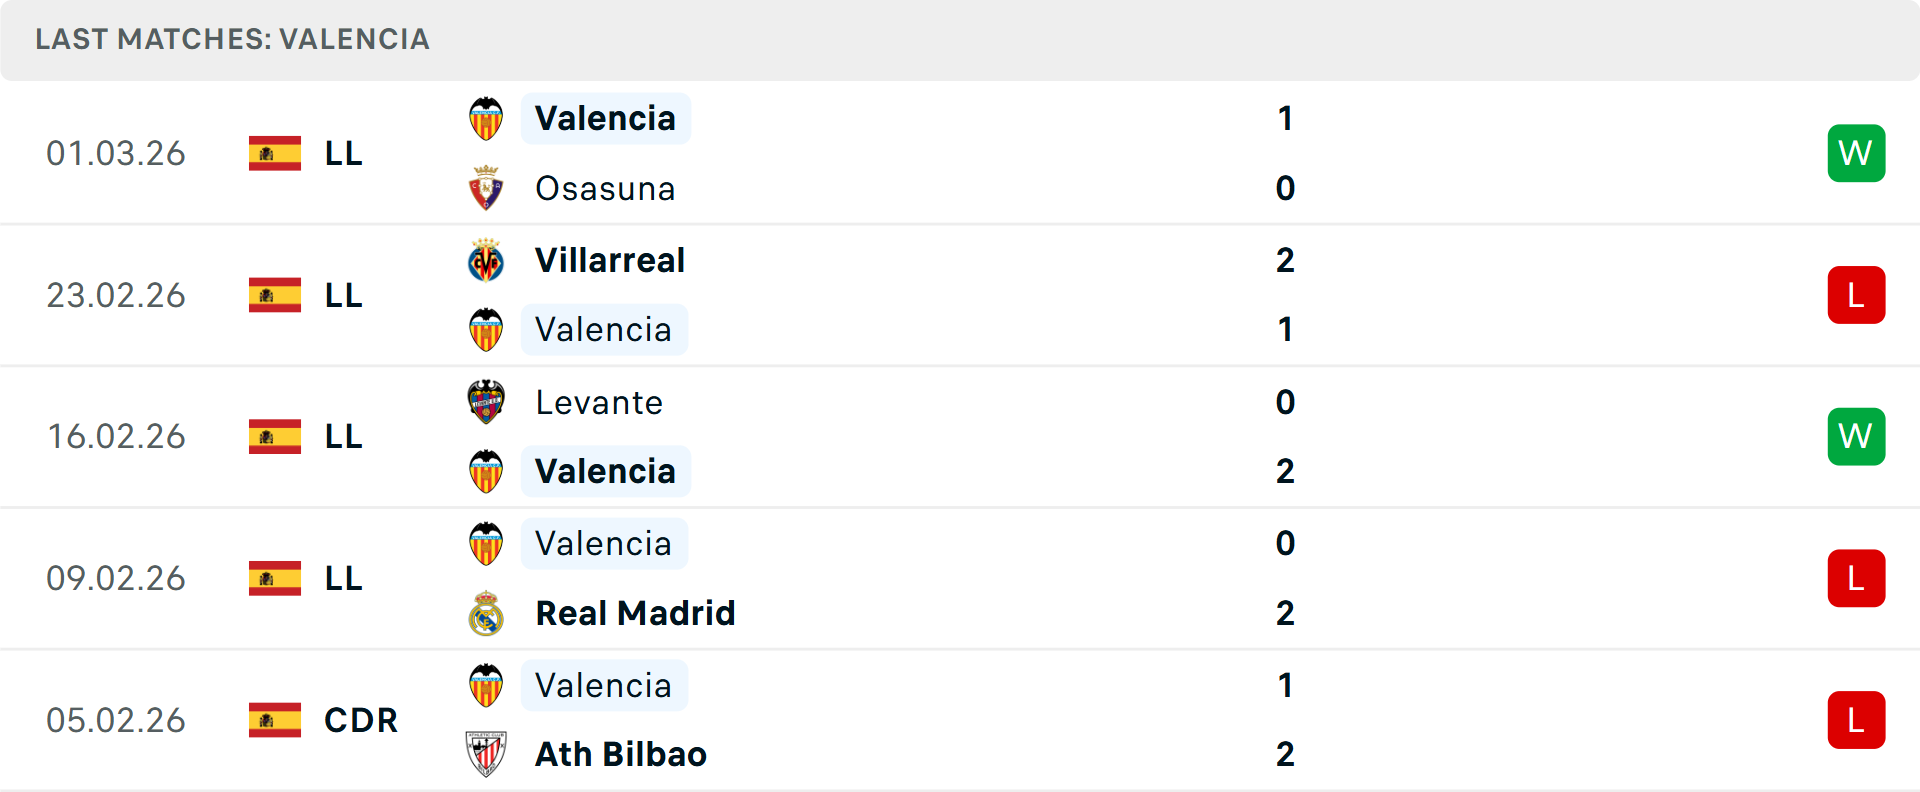Open the Levante team name link

(x=599, y=402)
